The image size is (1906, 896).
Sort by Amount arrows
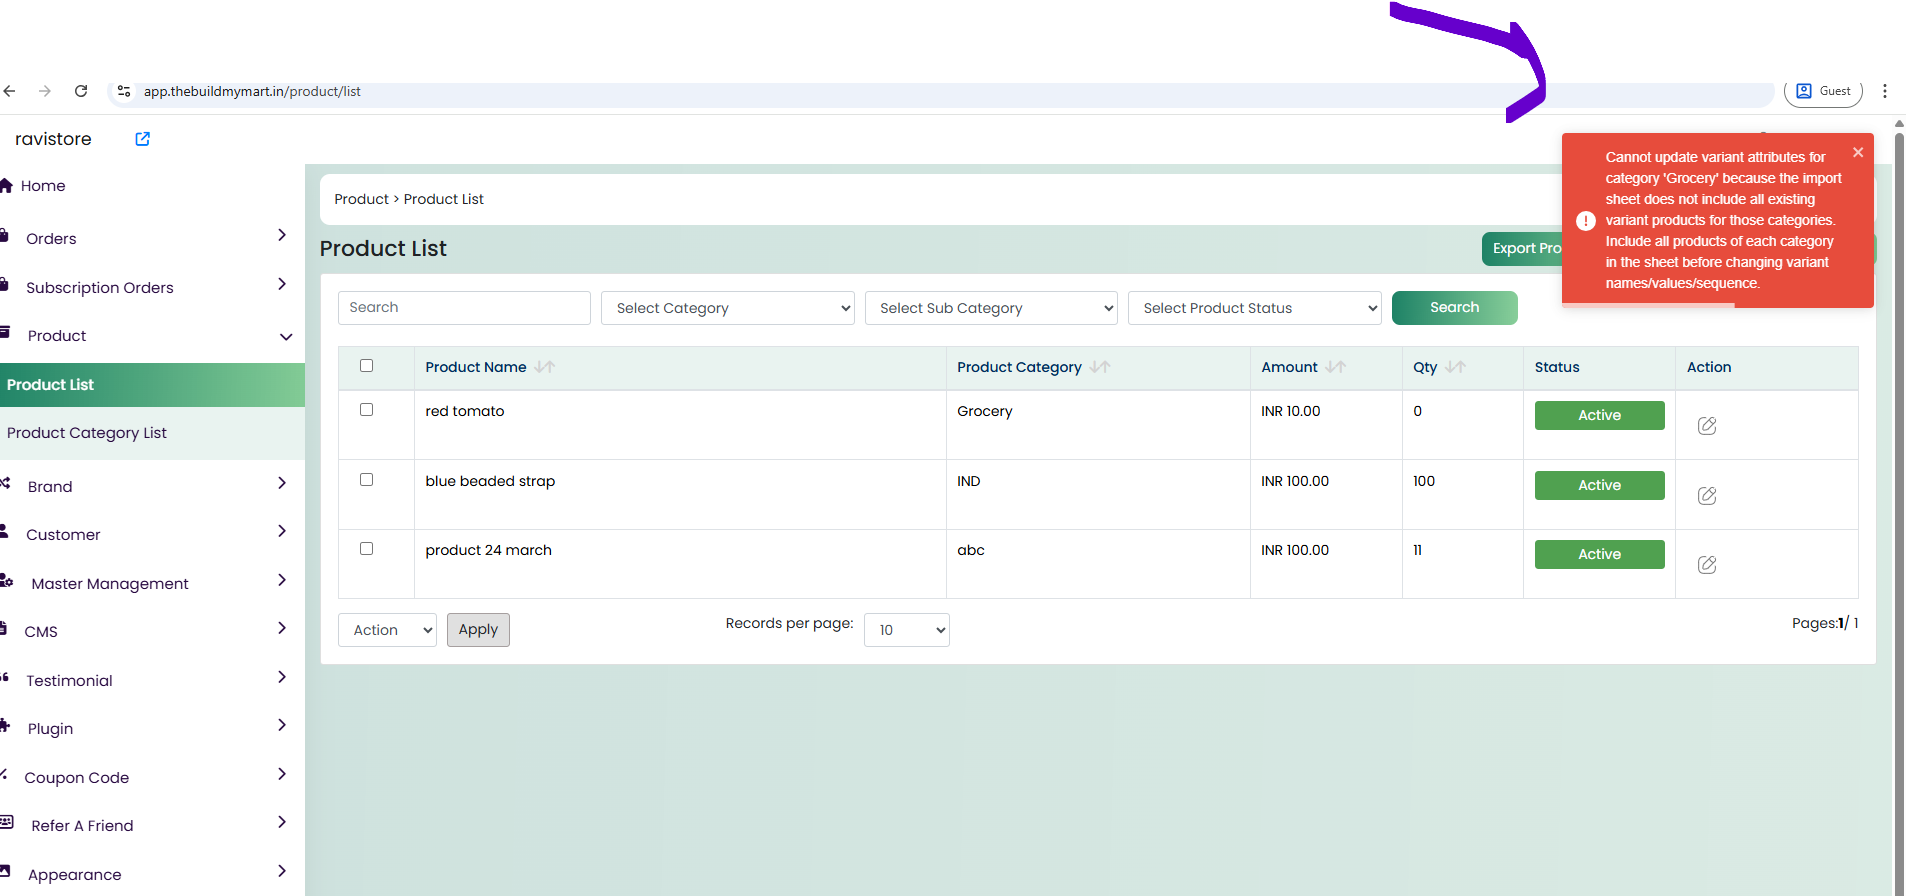coord(1336,367)
